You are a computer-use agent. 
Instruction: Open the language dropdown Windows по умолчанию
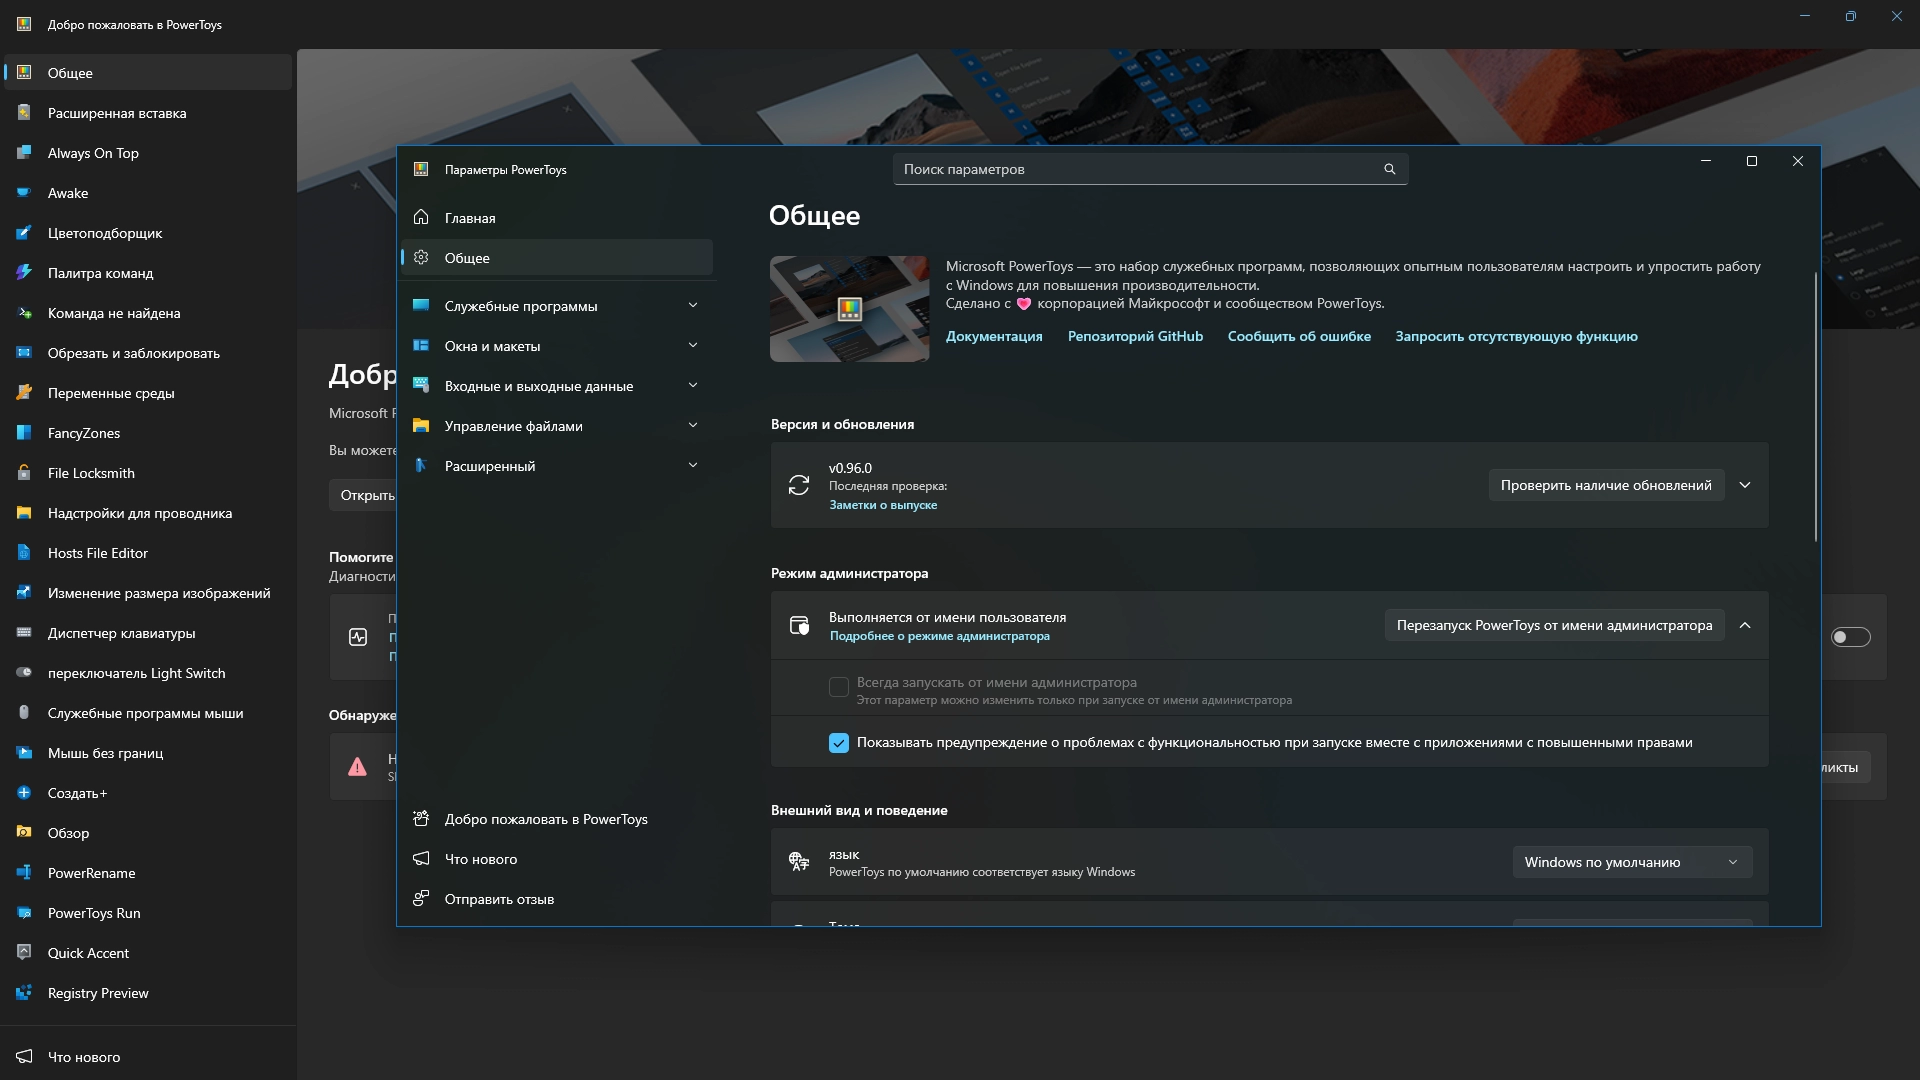pyautogui.click(x=1631, y=862)
